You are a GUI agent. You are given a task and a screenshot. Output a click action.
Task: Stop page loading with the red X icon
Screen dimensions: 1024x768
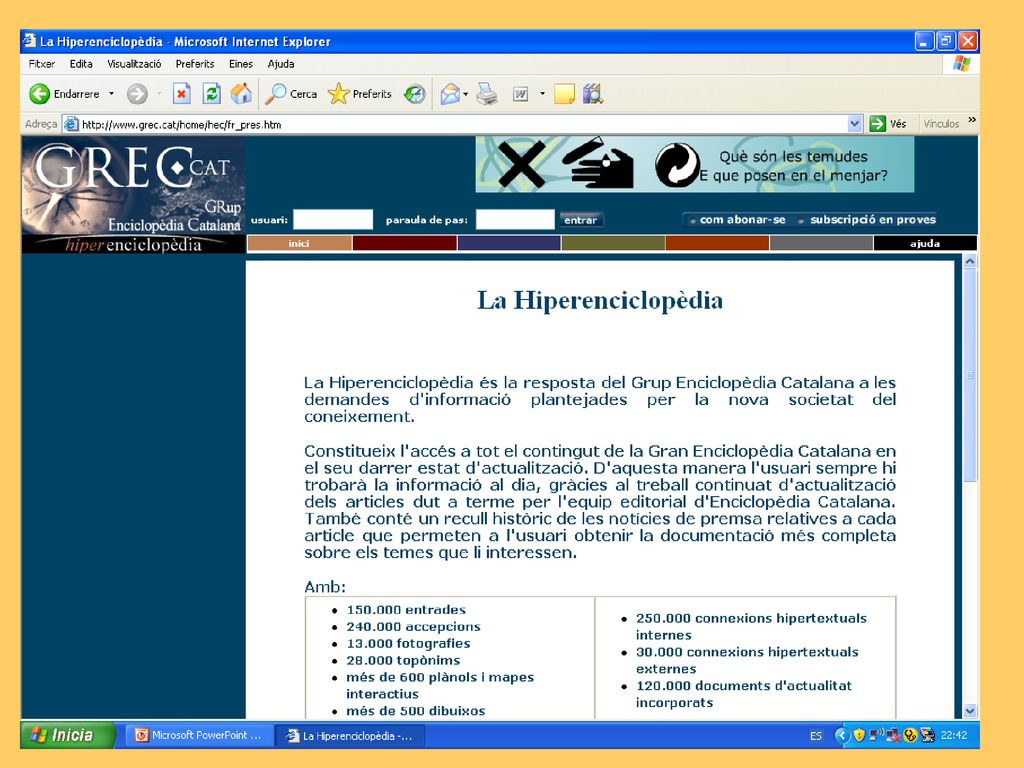182,94
